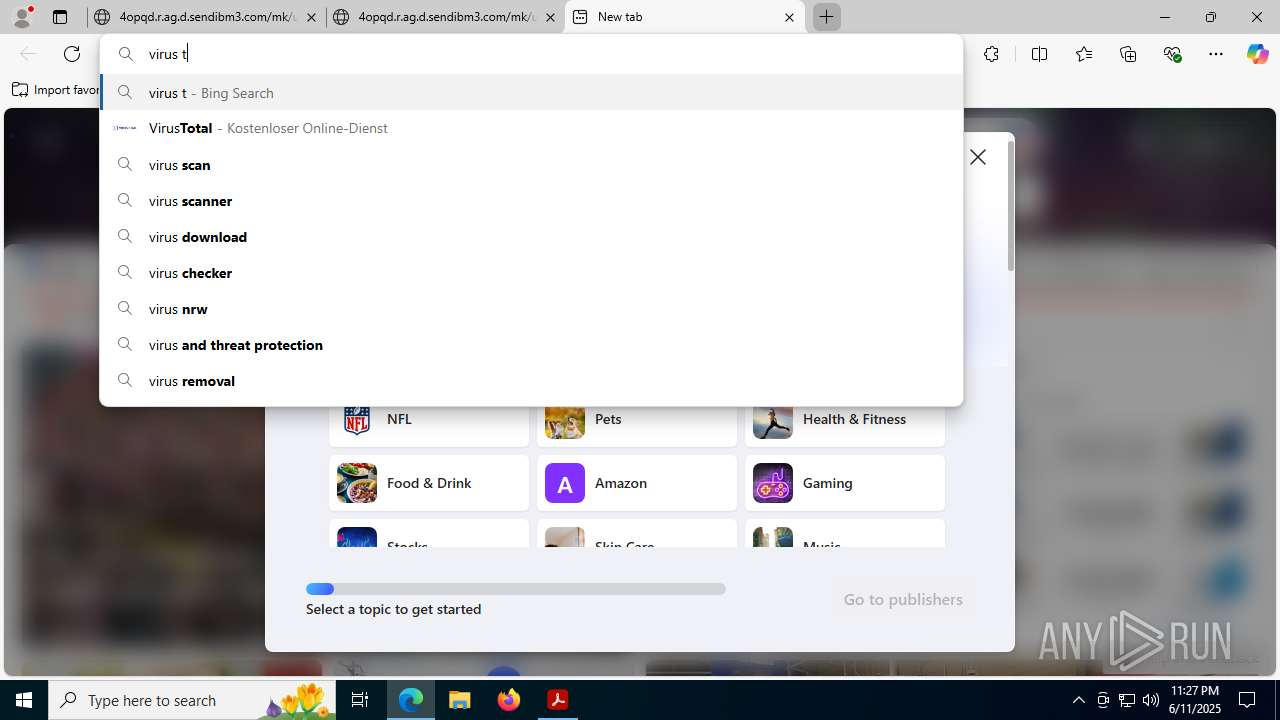Close the second sendibm3 tab
The height and width of the screenshot is (720, 1280).
click(550, 17)
